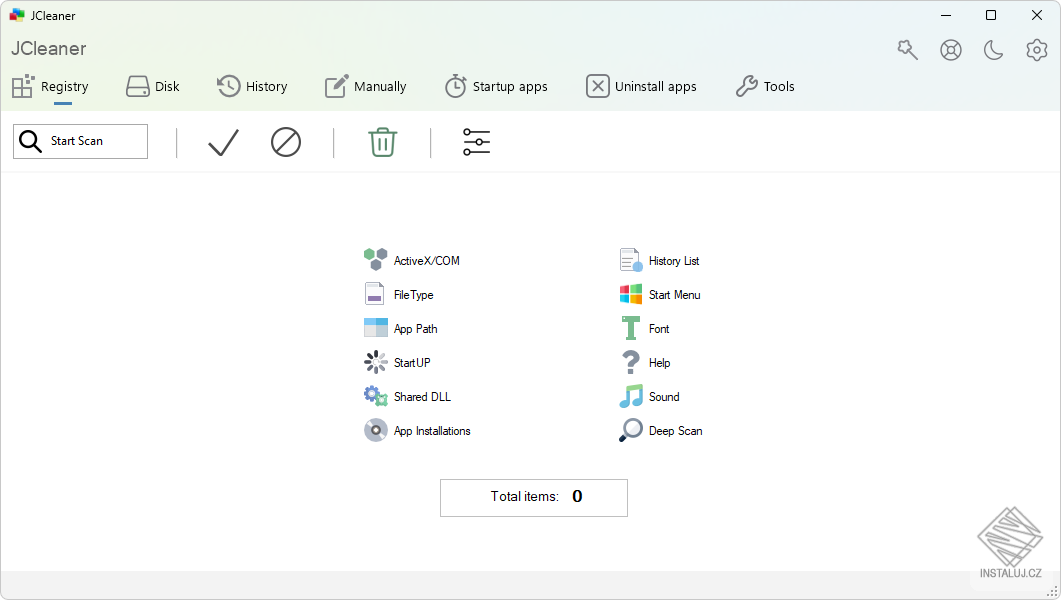Click the Start Menu Windows logo icon
The height and width of the screenshot is (600, 1061).
631,294
